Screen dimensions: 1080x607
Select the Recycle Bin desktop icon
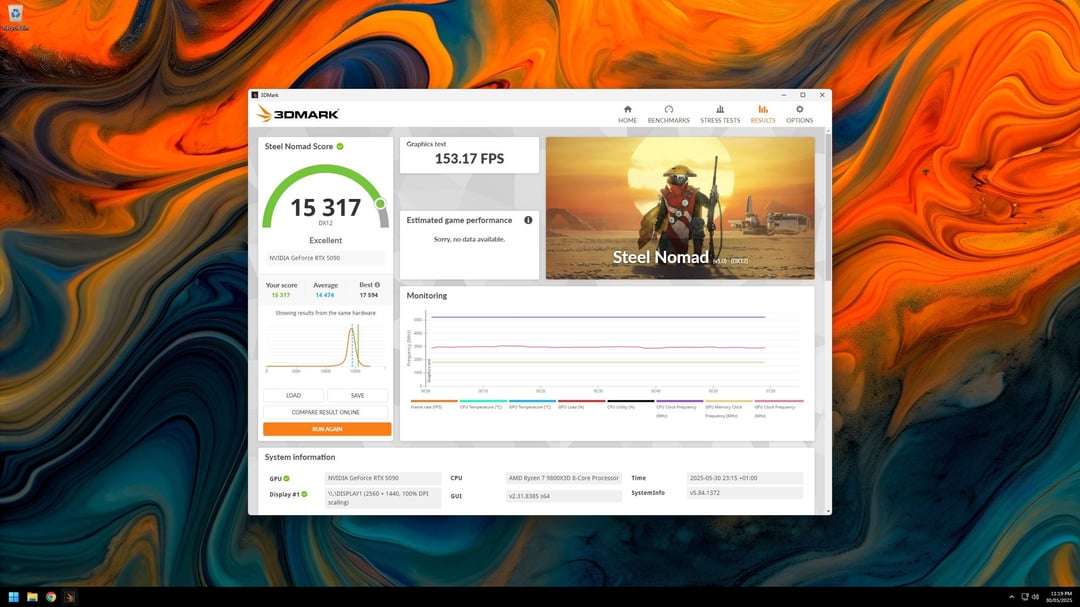[x=15, y=17]
